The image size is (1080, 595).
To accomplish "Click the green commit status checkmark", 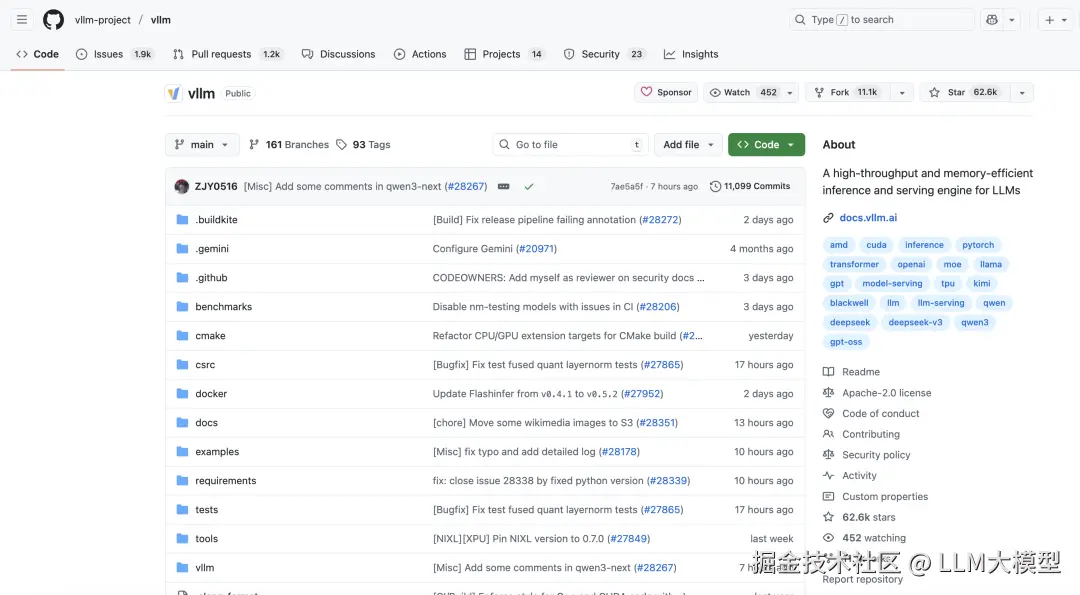I will (529, 187).
